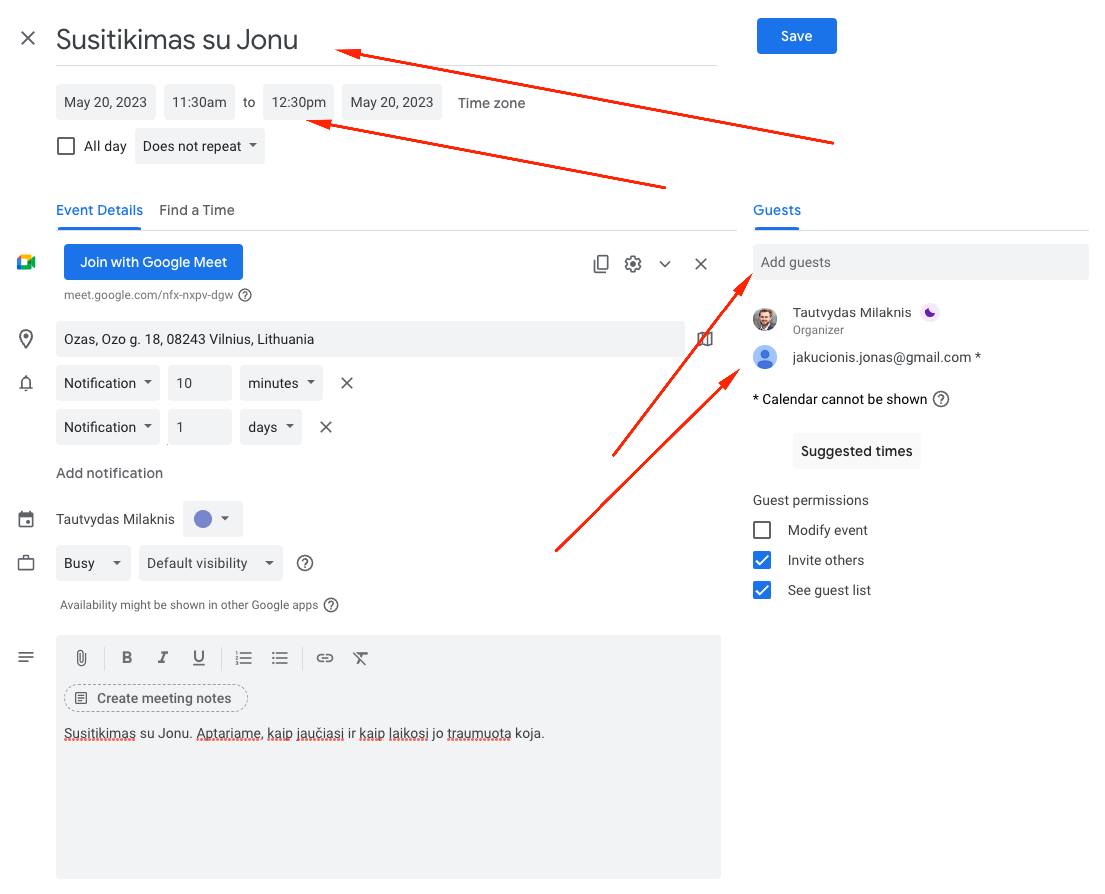1105x894 pixels.
Task: Click the briefcase availability icon
Action: (x=26, y=563)
